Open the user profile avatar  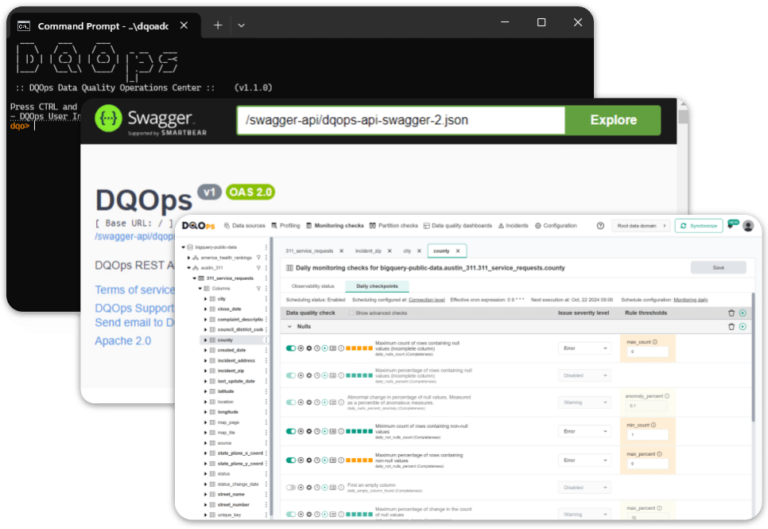click(748, 226)
